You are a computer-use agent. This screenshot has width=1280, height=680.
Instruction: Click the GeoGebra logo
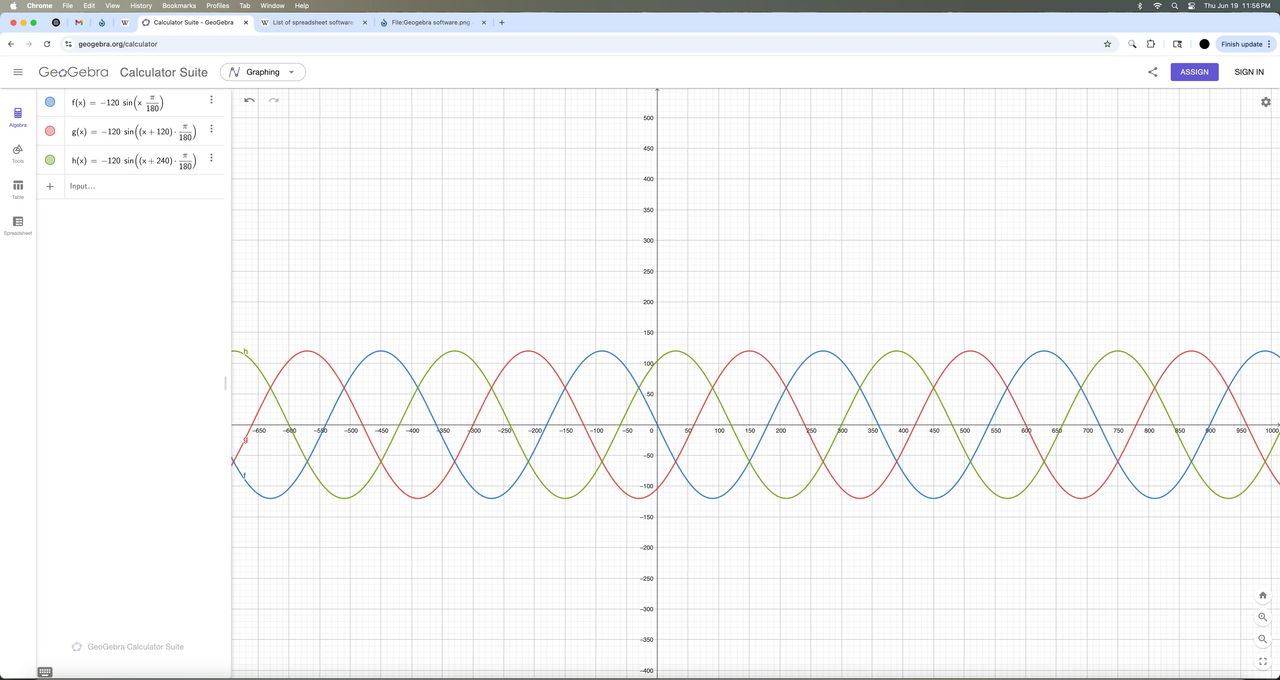(73, 72)
